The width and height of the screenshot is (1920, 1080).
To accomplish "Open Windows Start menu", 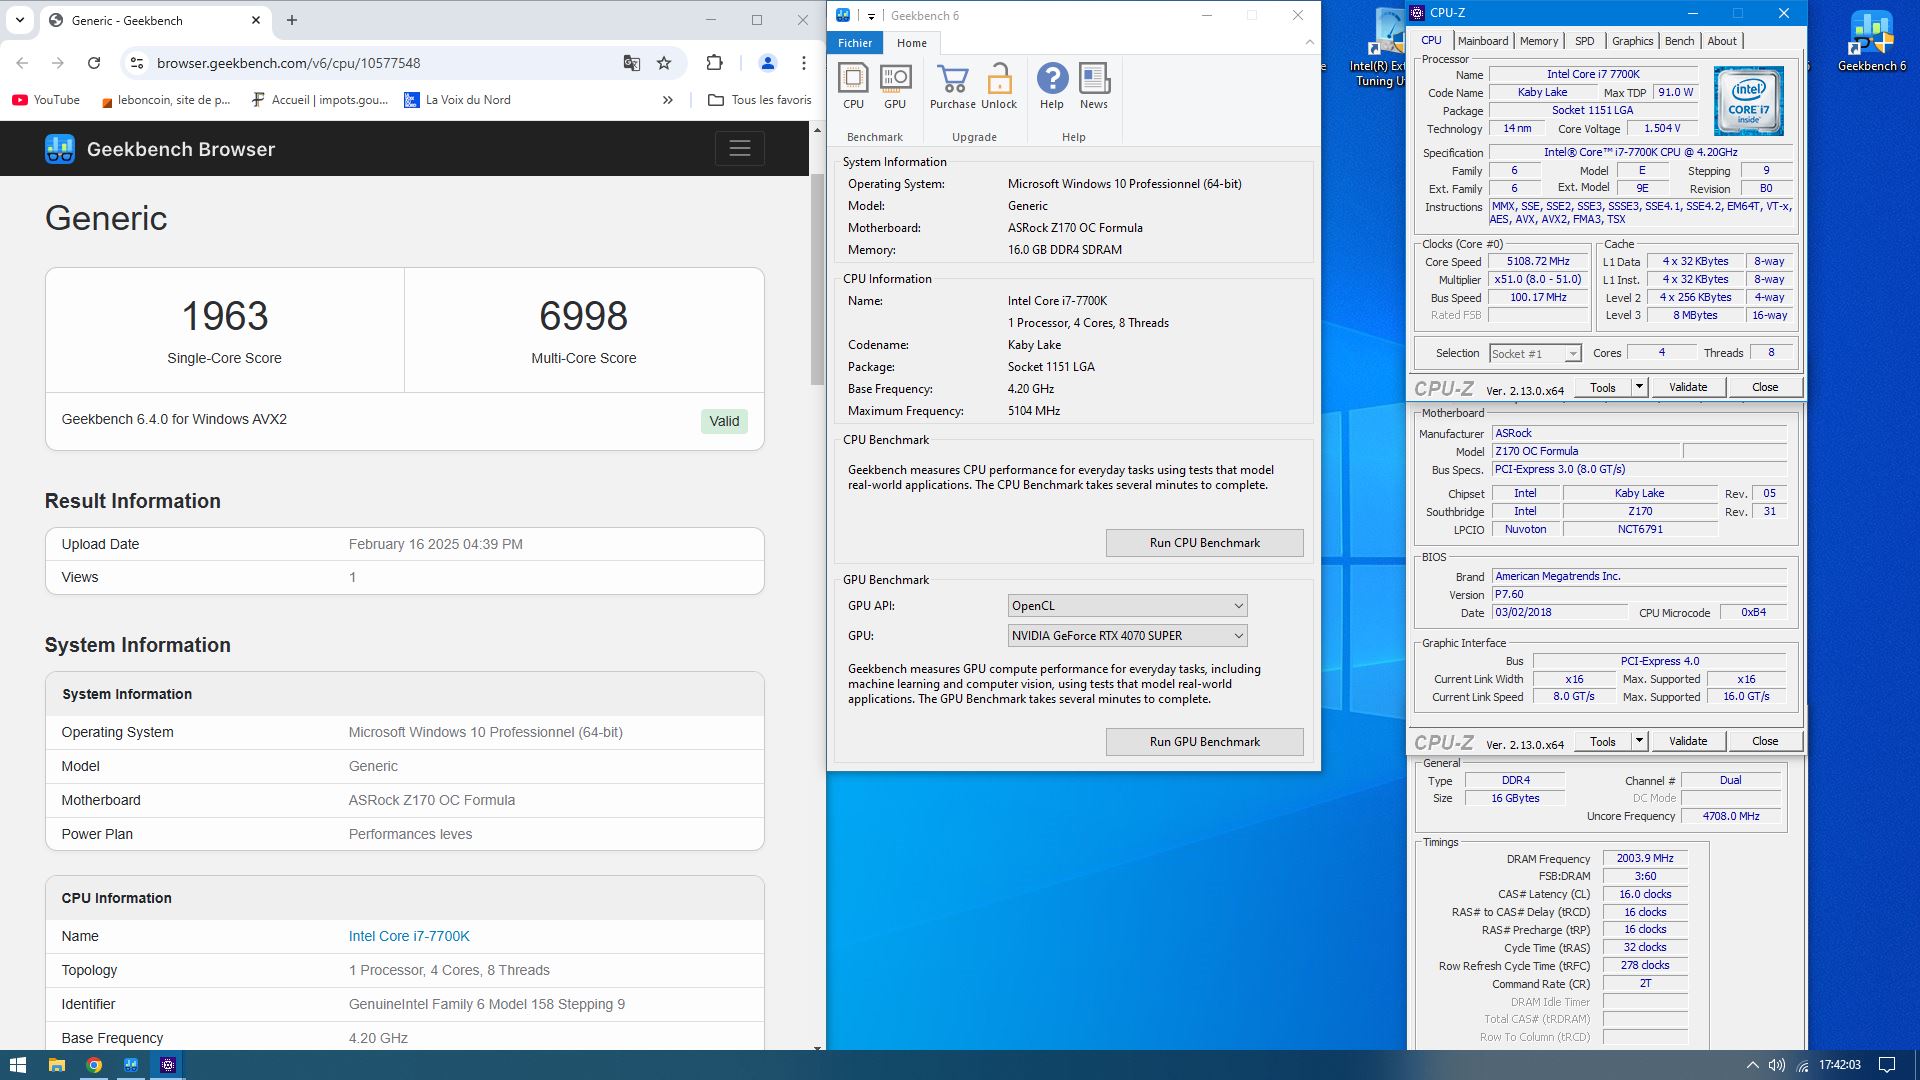I will (18, 1065).
